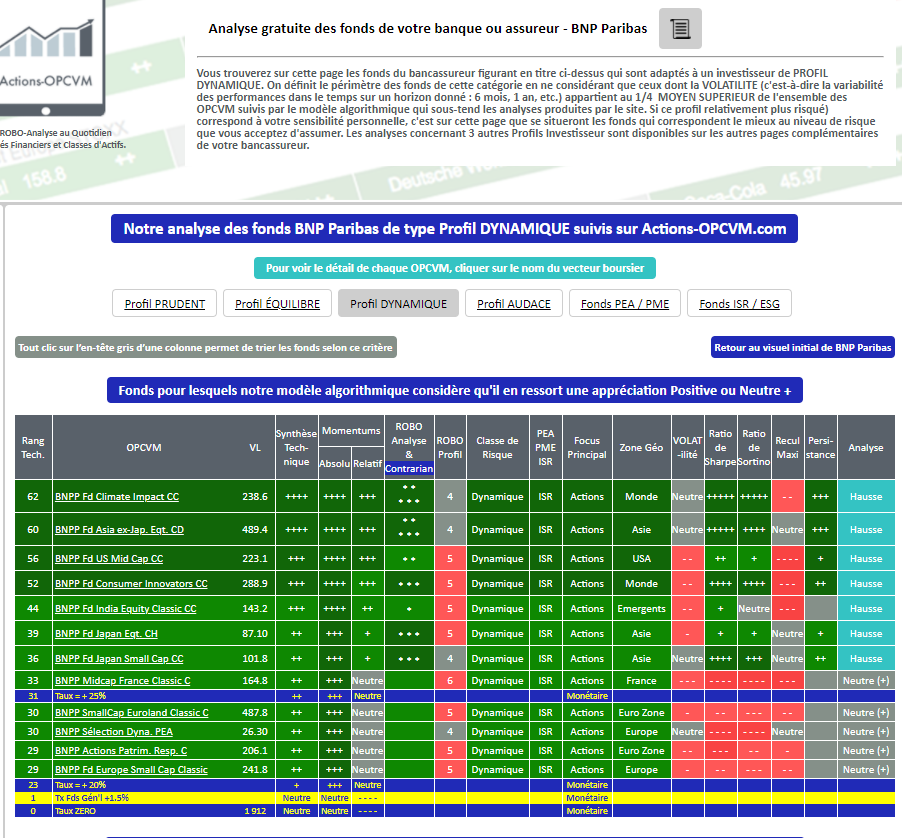Open the Fonds PEA / PME tab

625,304
